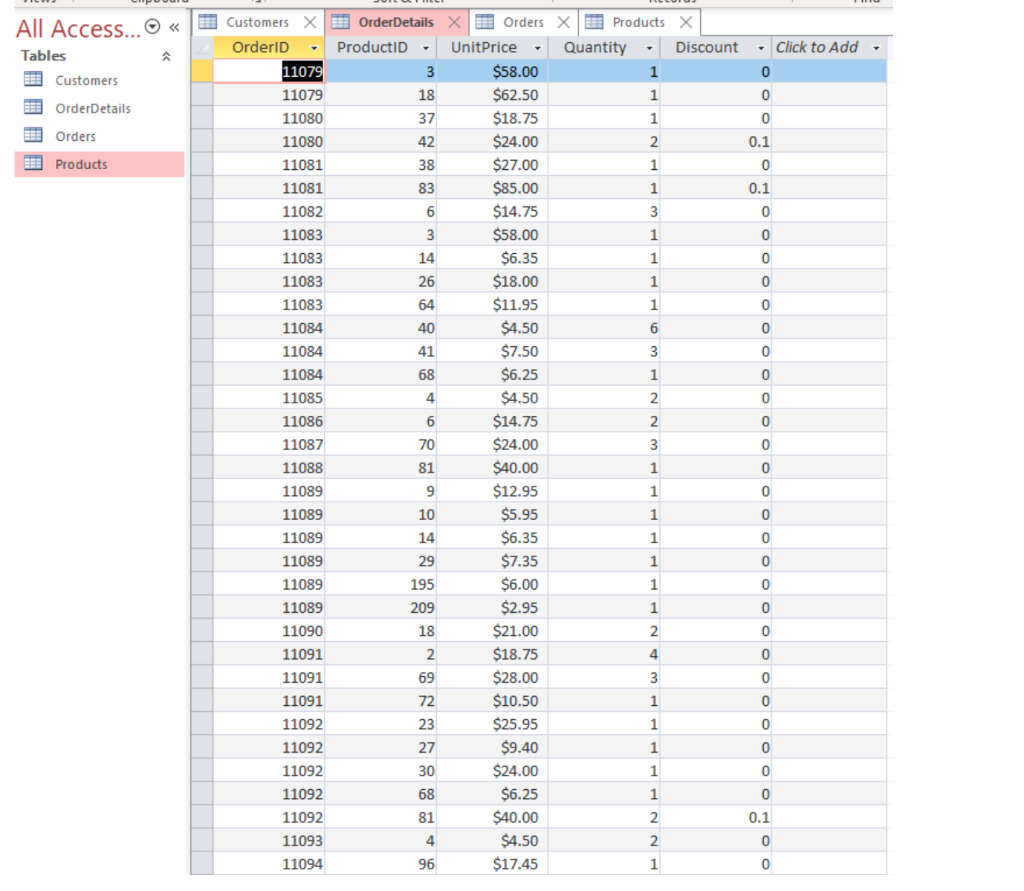Open the Click to Add column dropdown

[876, 48]
